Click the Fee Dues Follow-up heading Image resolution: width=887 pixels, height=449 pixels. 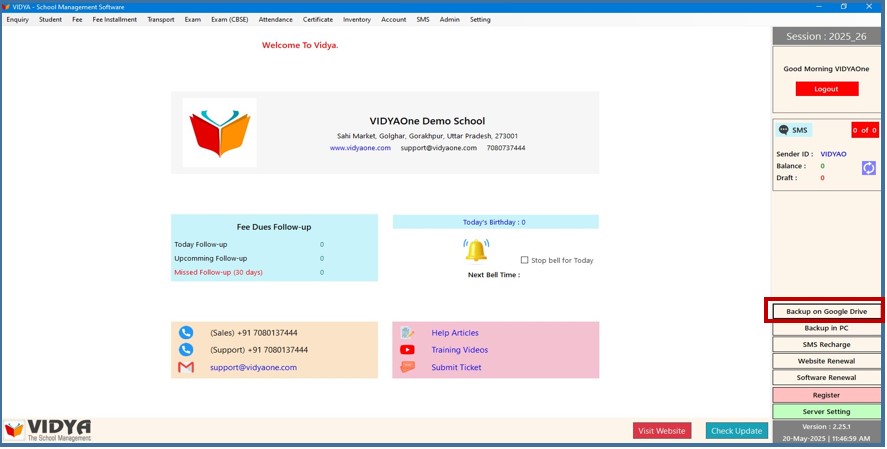[x=274, y=227]
